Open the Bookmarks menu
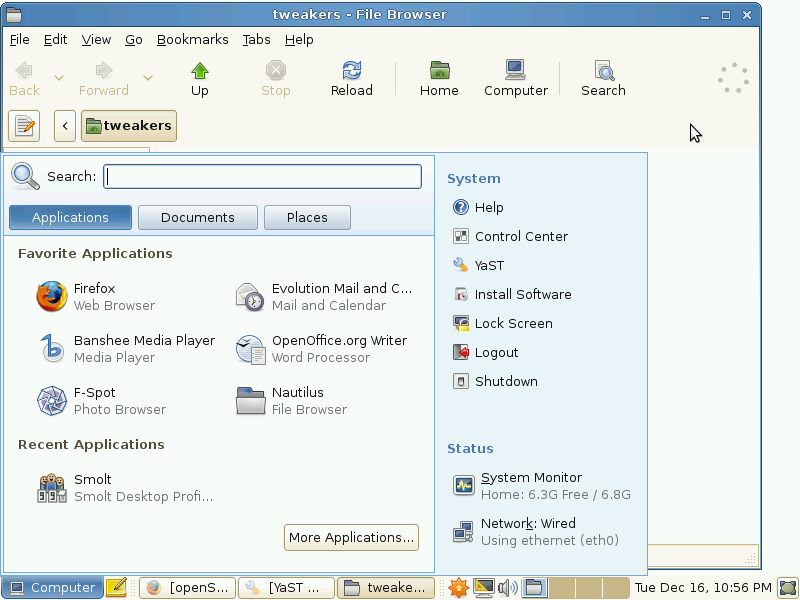Viewport: 800px width, 600px height. pos(192,40)
